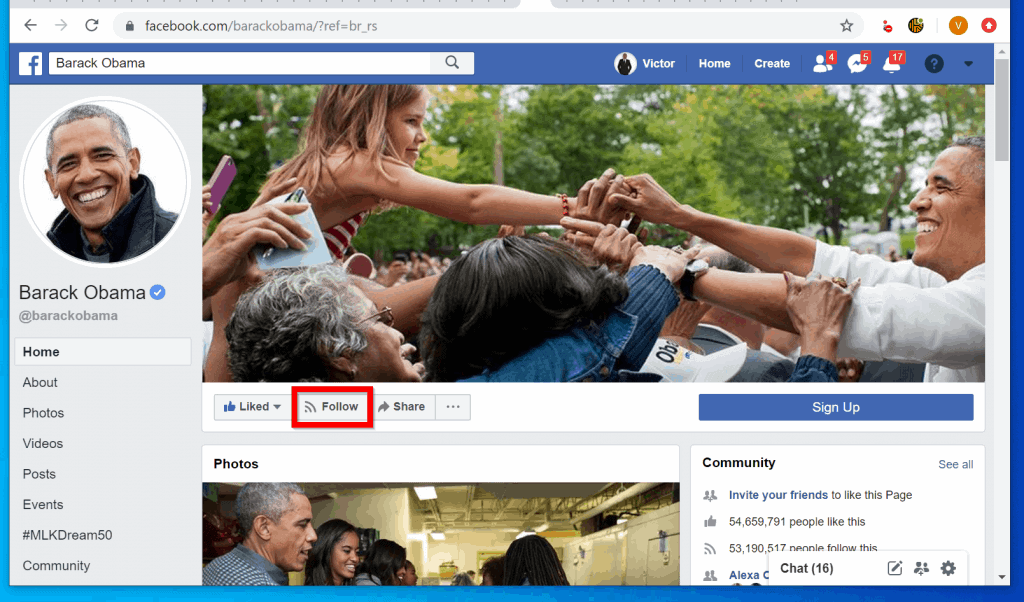This screenshot has height=602, width=1024.
Task: Open Barack Obama profile picture
Action: 104,182
